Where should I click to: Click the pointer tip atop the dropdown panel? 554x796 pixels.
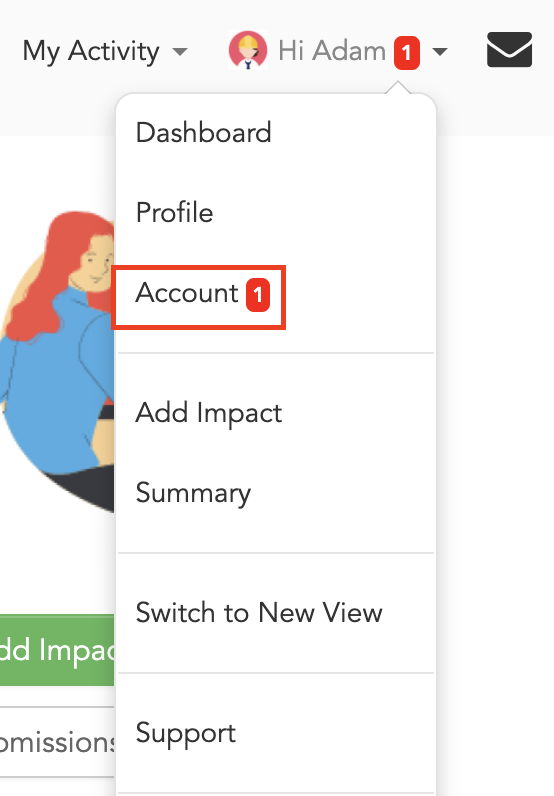pos(398,87)
